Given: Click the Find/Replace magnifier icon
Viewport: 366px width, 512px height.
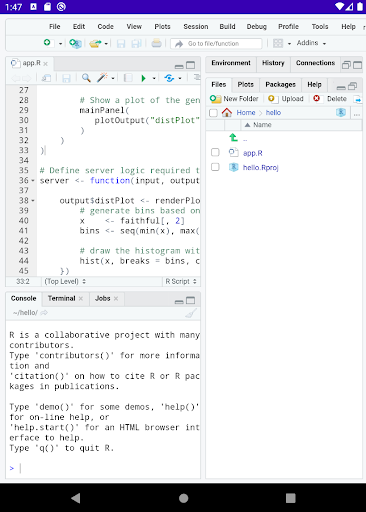Looking at the screenshot, I should 86,78.
